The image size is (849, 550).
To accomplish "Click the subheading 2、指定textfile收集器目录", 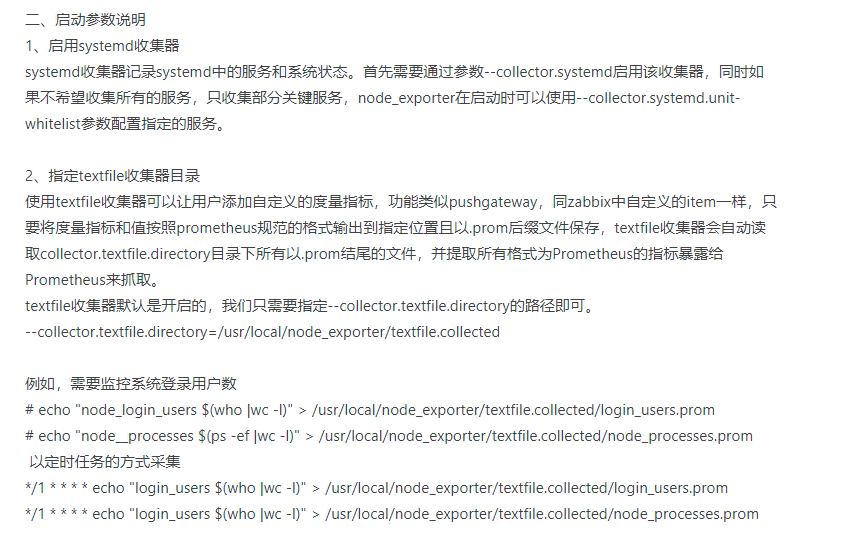I will pyautogui.click(x=113, y=176).
